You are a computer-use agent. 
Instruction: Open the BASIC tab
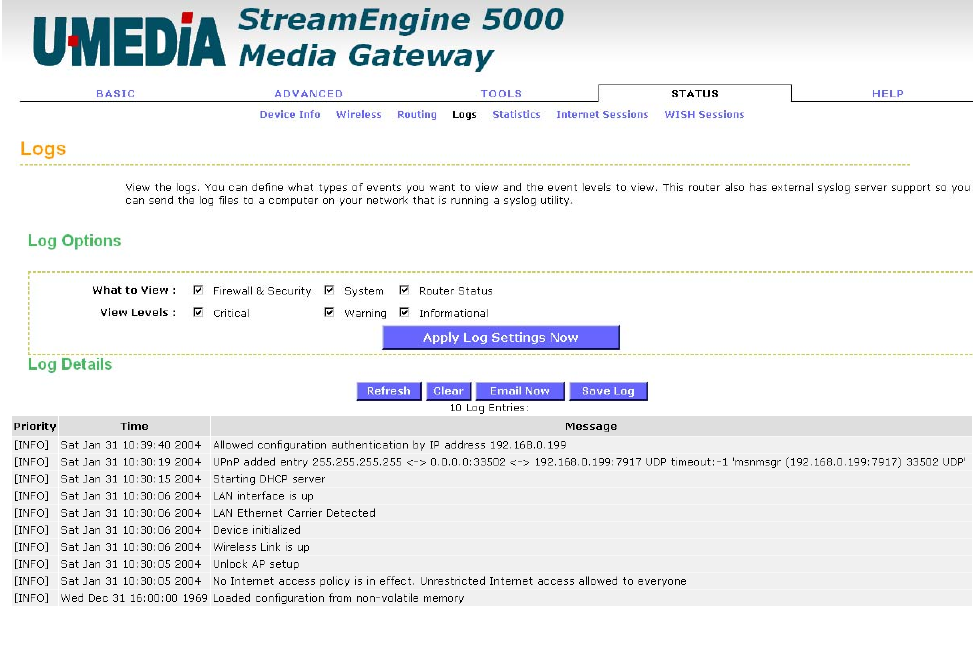pyautogui.click(x=115, y=93)
